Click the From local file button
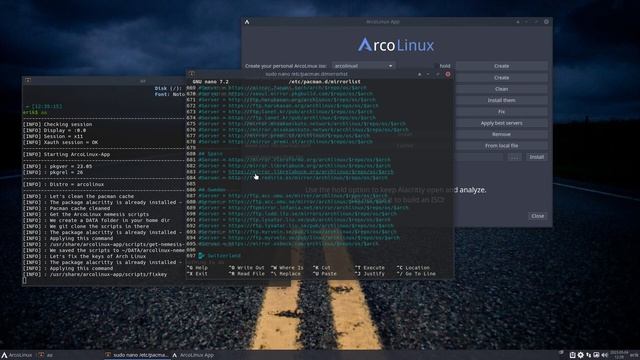 (501, 146)
